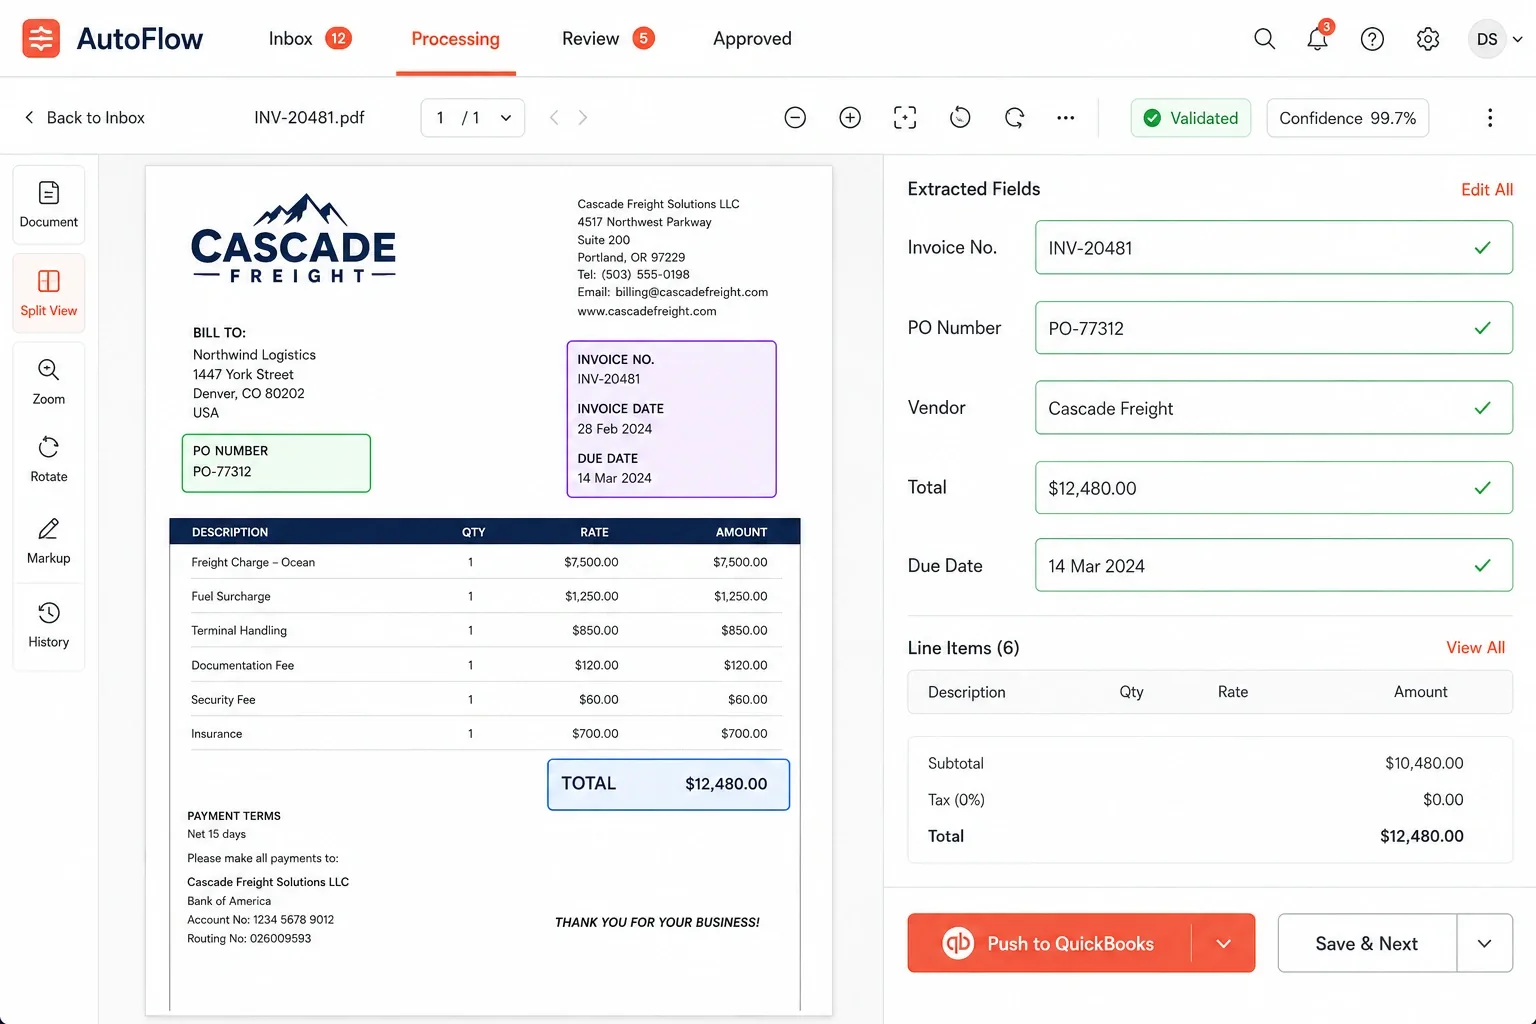Click the Confidence 99.7% badge
The height and width of the screenshot is (1024, 1536).
pos(1348,118)
